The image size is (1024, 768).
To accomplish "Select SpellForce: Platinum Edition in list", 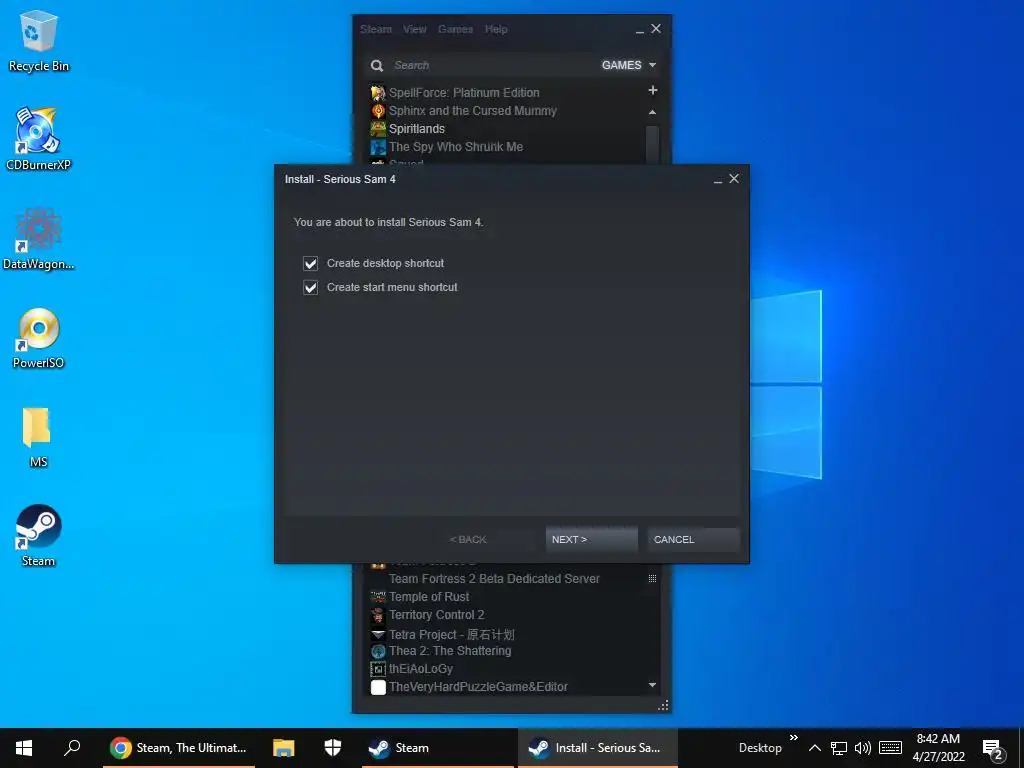I will click(x=464, y=93).
